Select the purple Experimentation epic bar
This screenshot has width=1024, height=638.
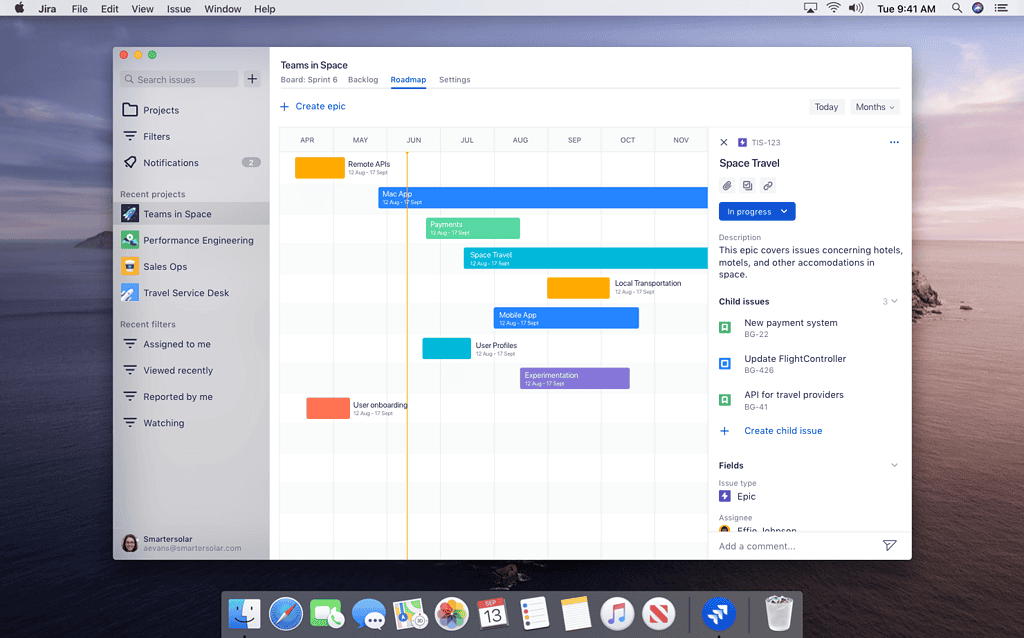(575, 378)
